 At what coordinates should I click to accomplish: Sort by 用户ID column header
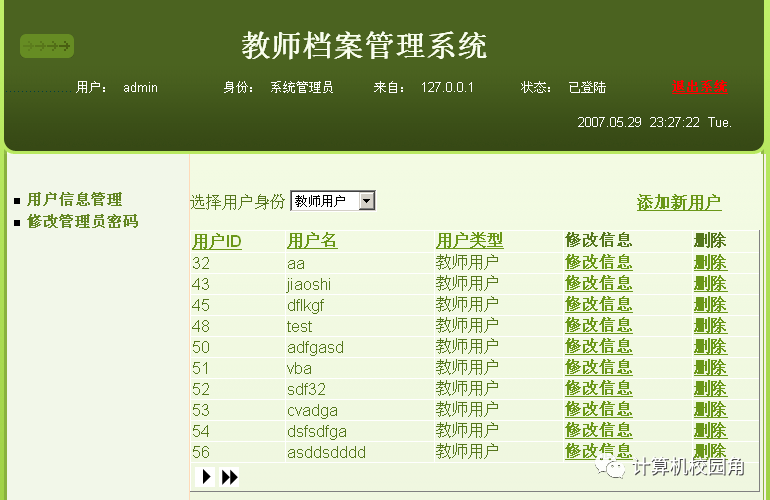(x=217, y=241)
